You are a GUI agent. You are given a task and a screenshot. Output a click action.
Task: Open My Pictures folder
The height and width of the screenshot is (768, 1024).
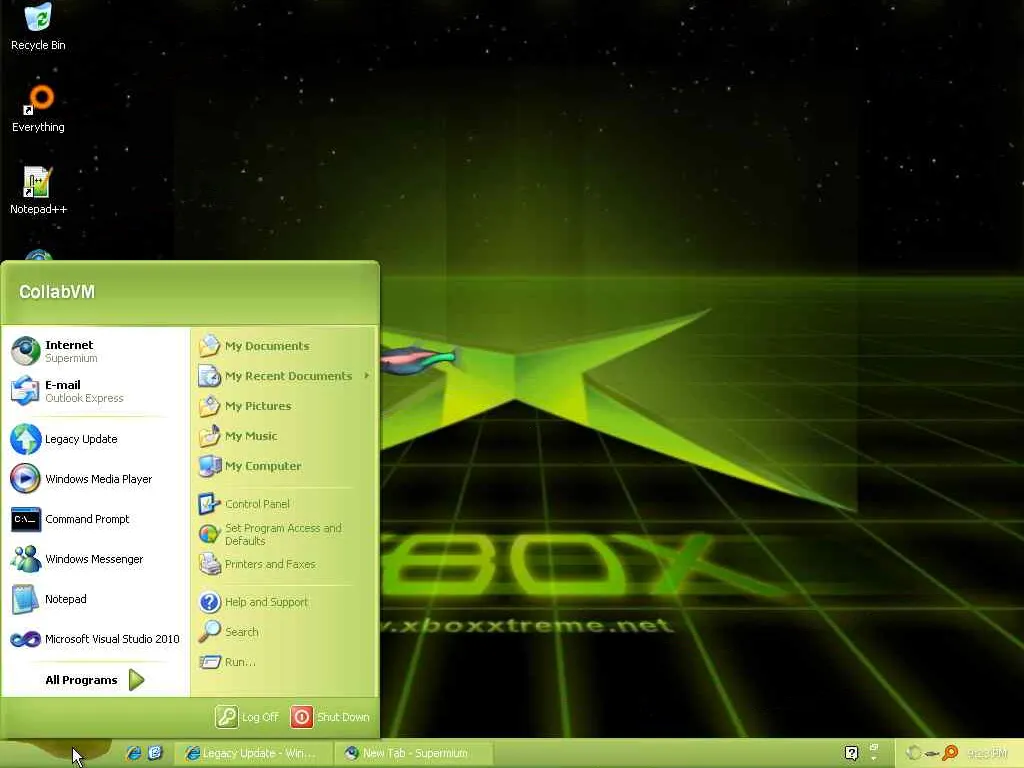[285, 406]
